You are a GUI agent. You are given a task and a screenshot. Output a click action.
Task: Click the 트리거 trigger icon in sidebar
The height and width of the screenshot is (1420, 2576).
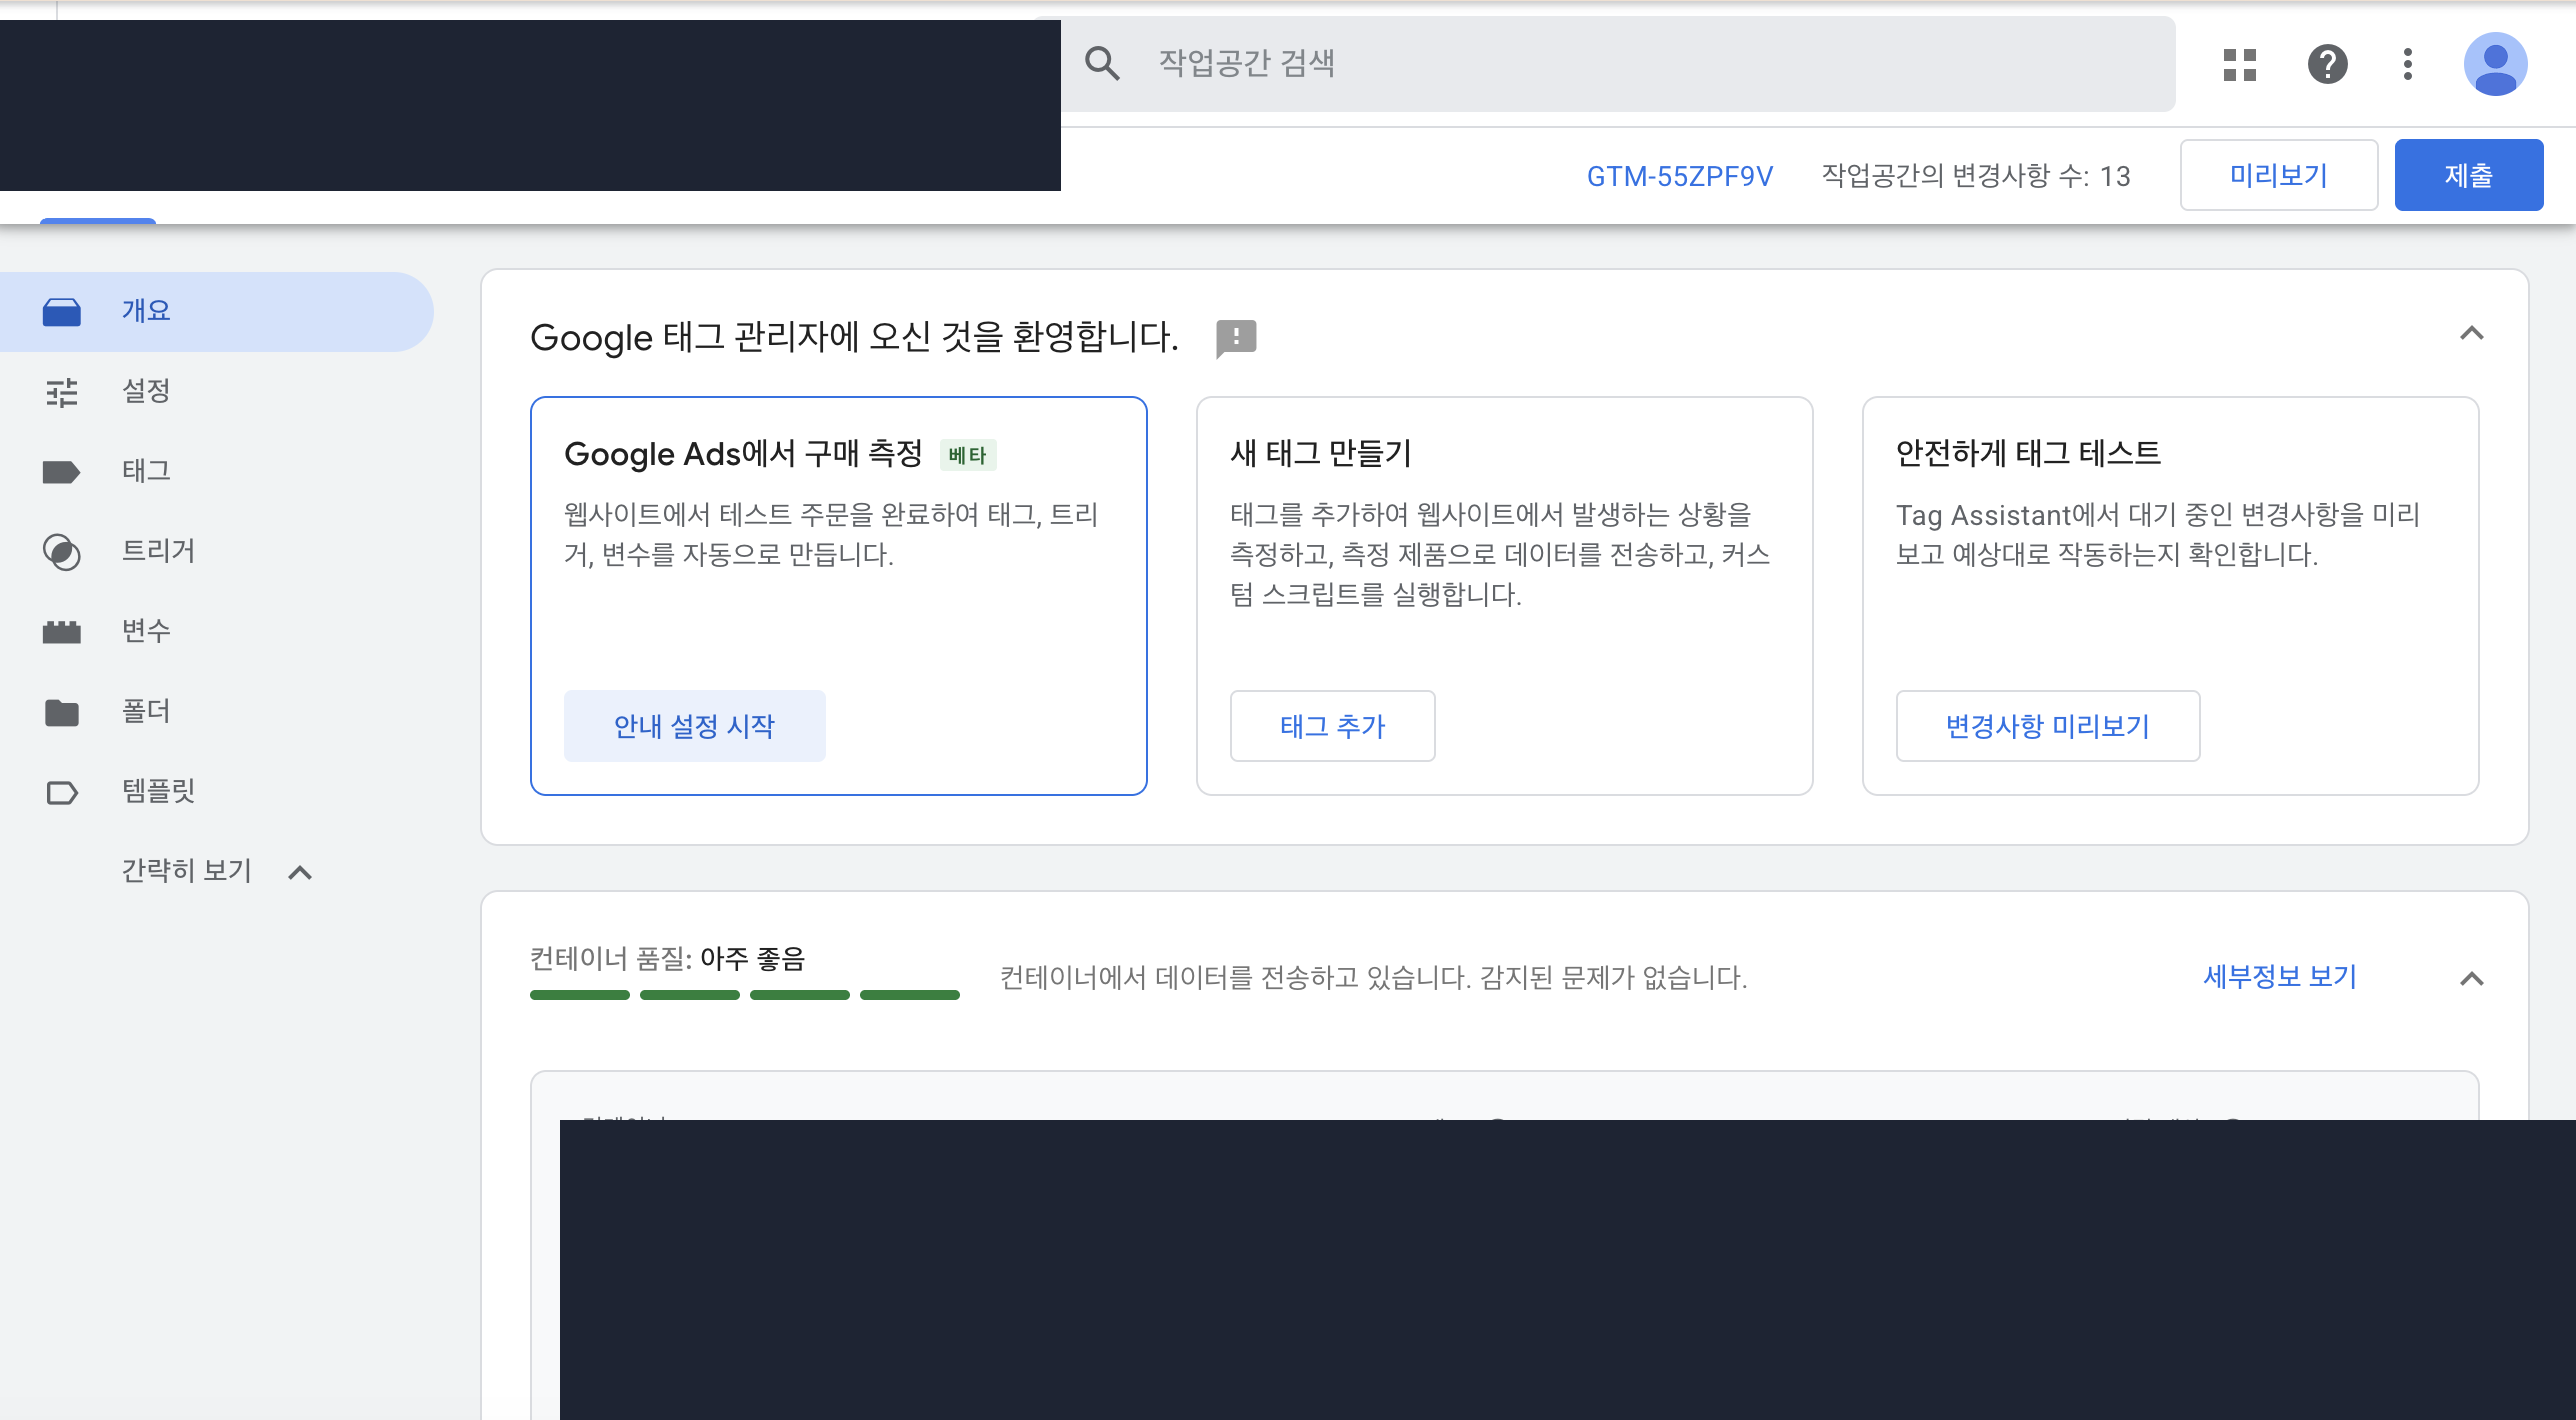tap(62, 552)
